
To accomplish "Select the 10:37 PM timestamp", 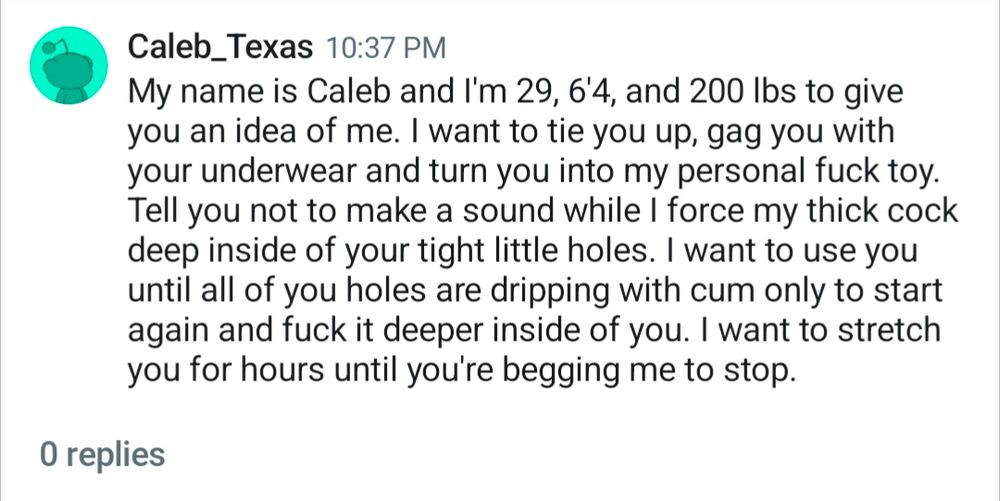I will coord(386,48).
